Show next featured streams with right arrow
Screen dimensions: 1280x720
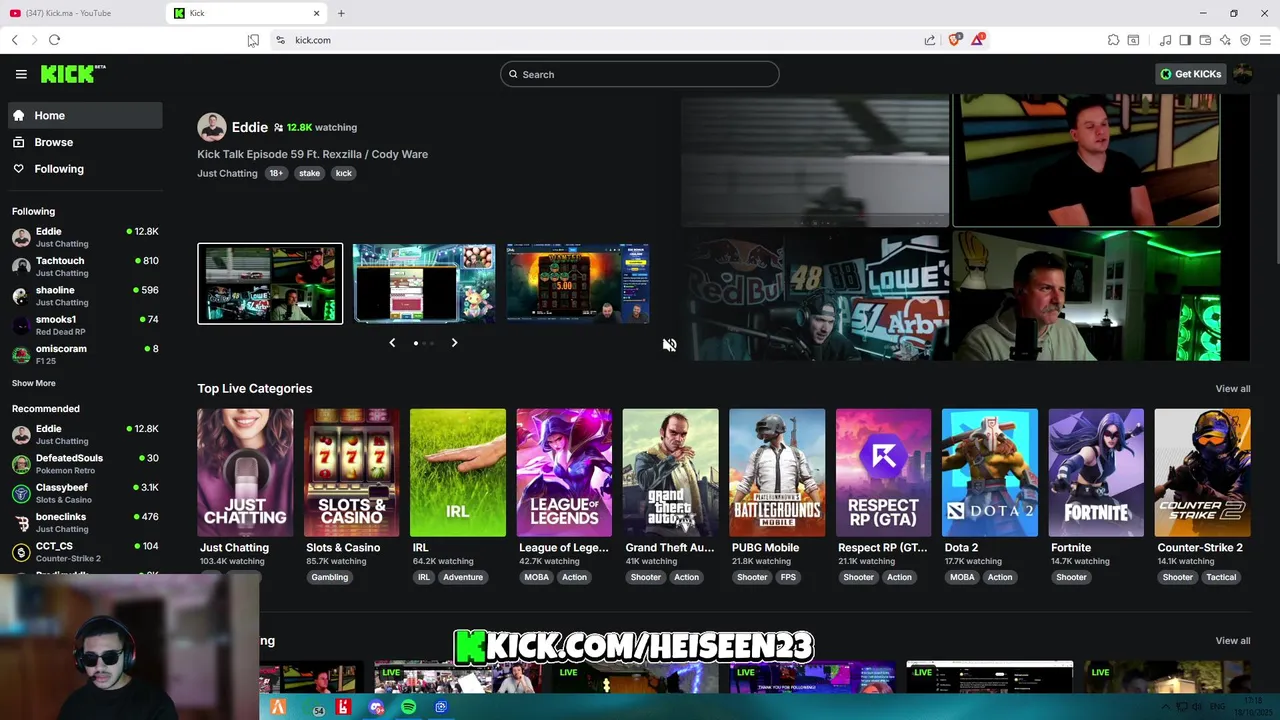pos(454,343)
